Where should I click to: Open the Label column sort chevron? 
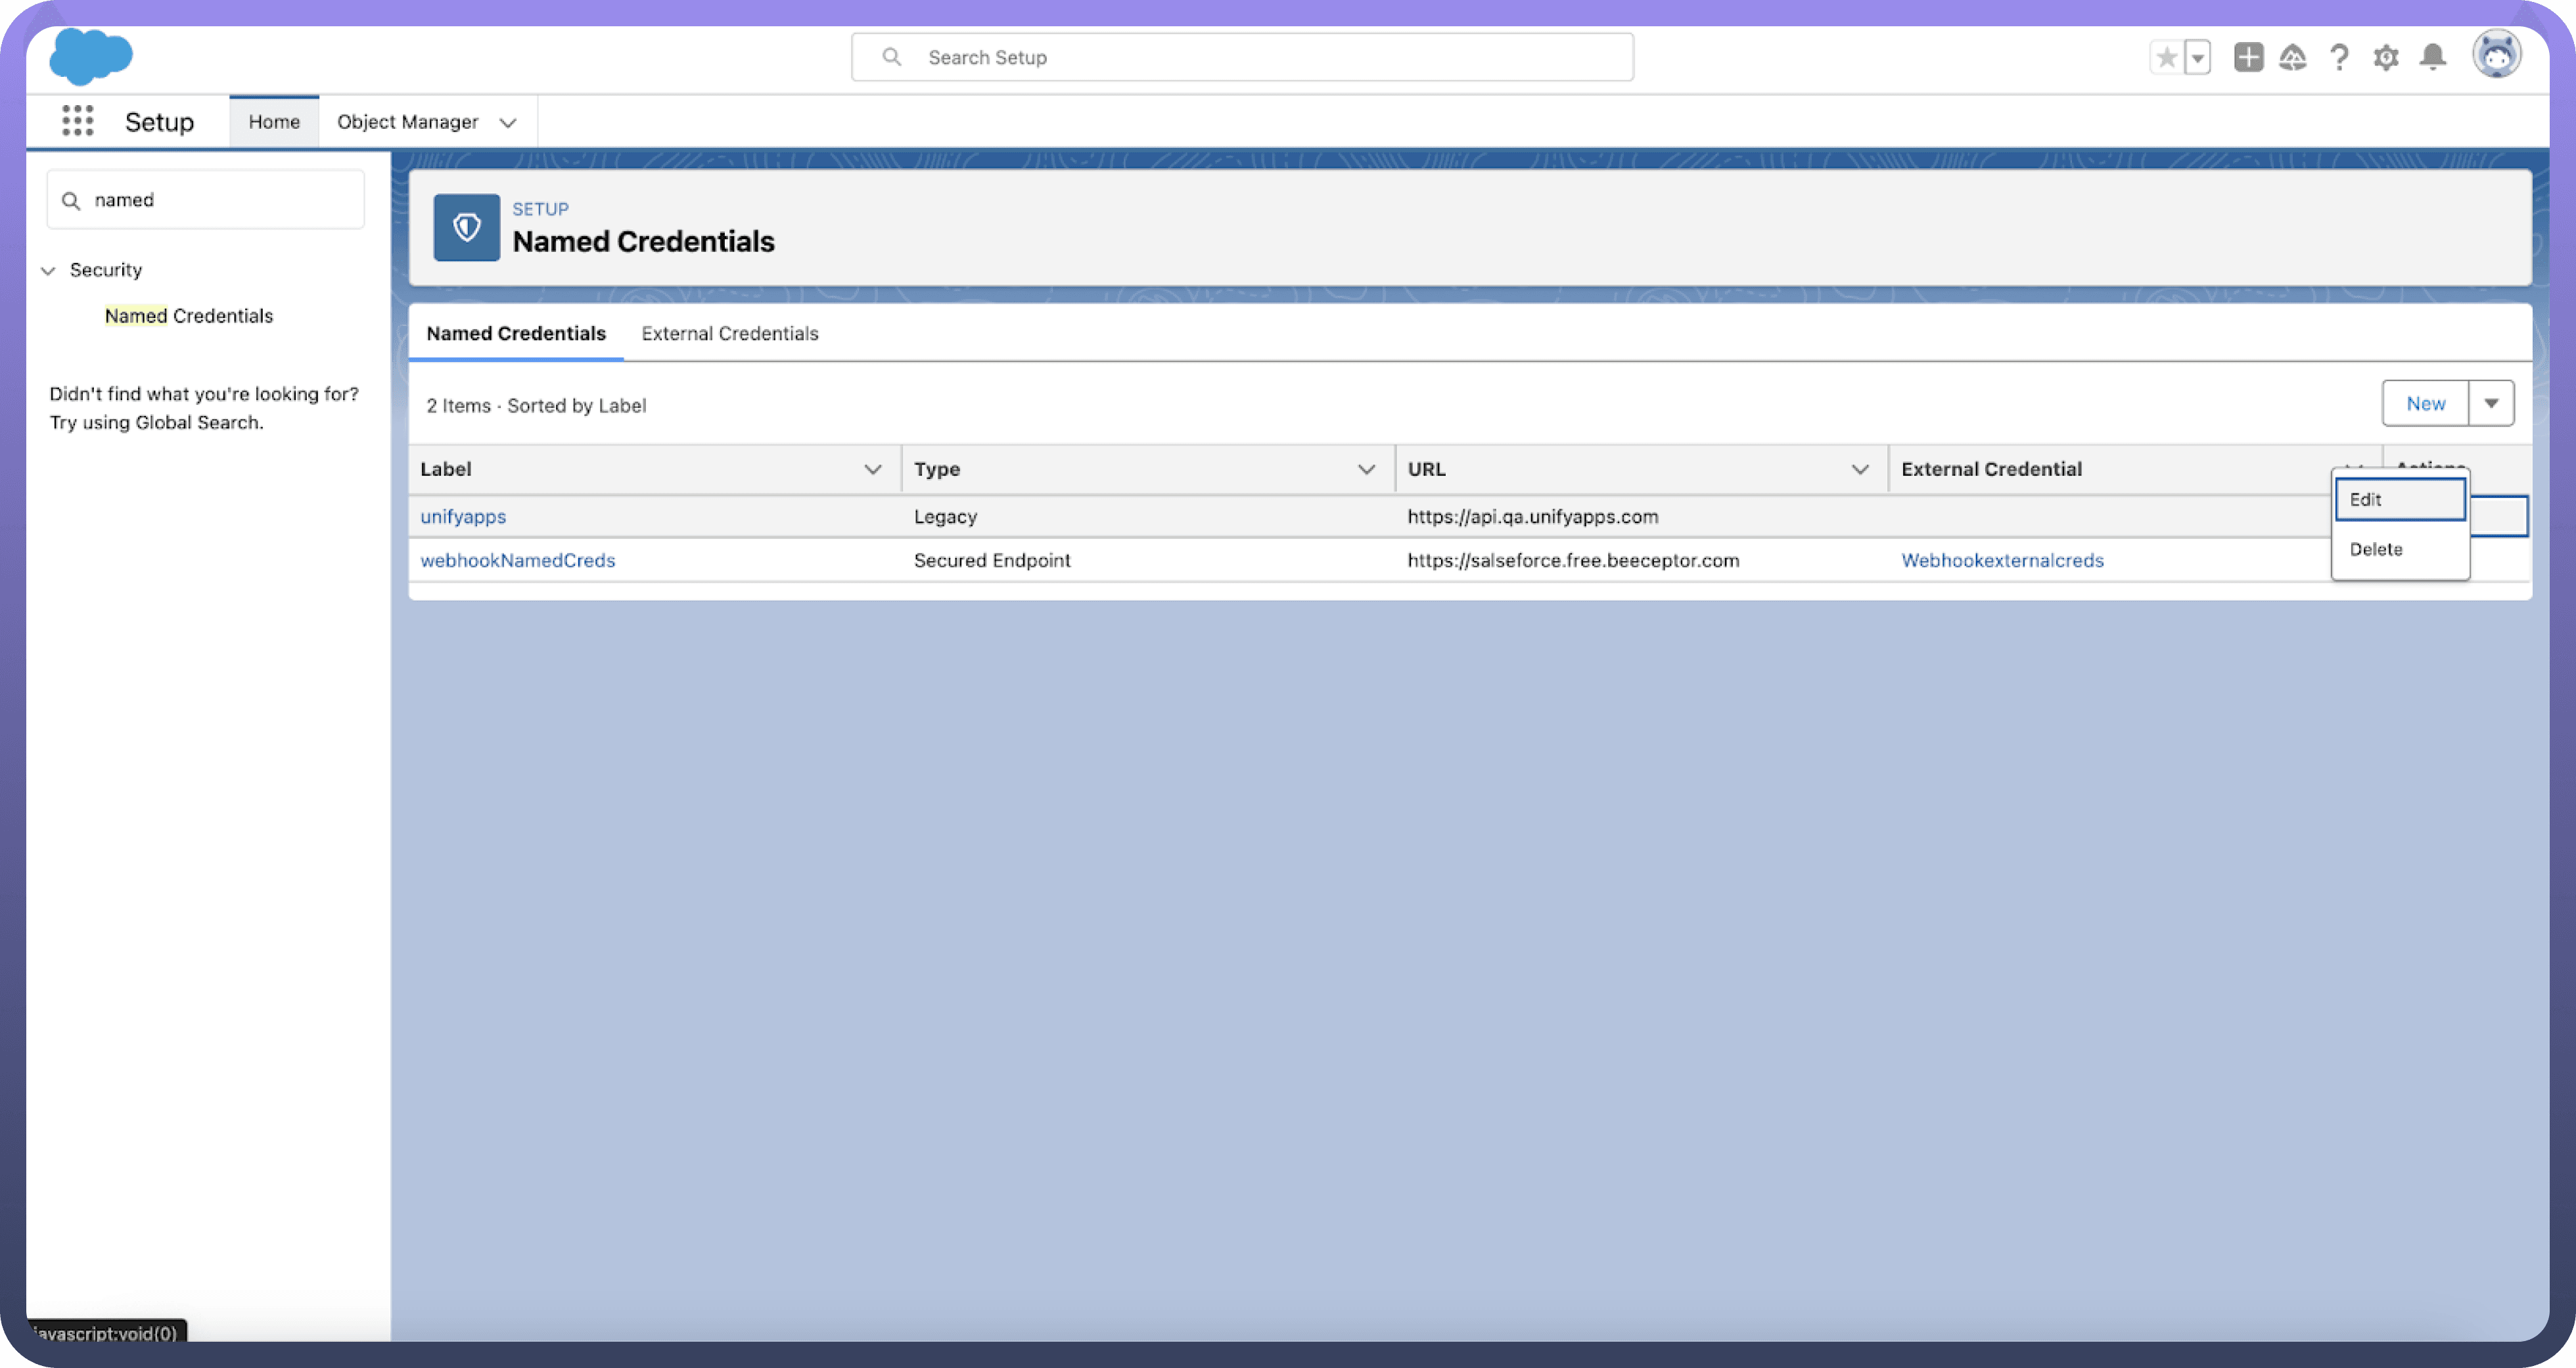pyautogui.click(x=872, y=469)
